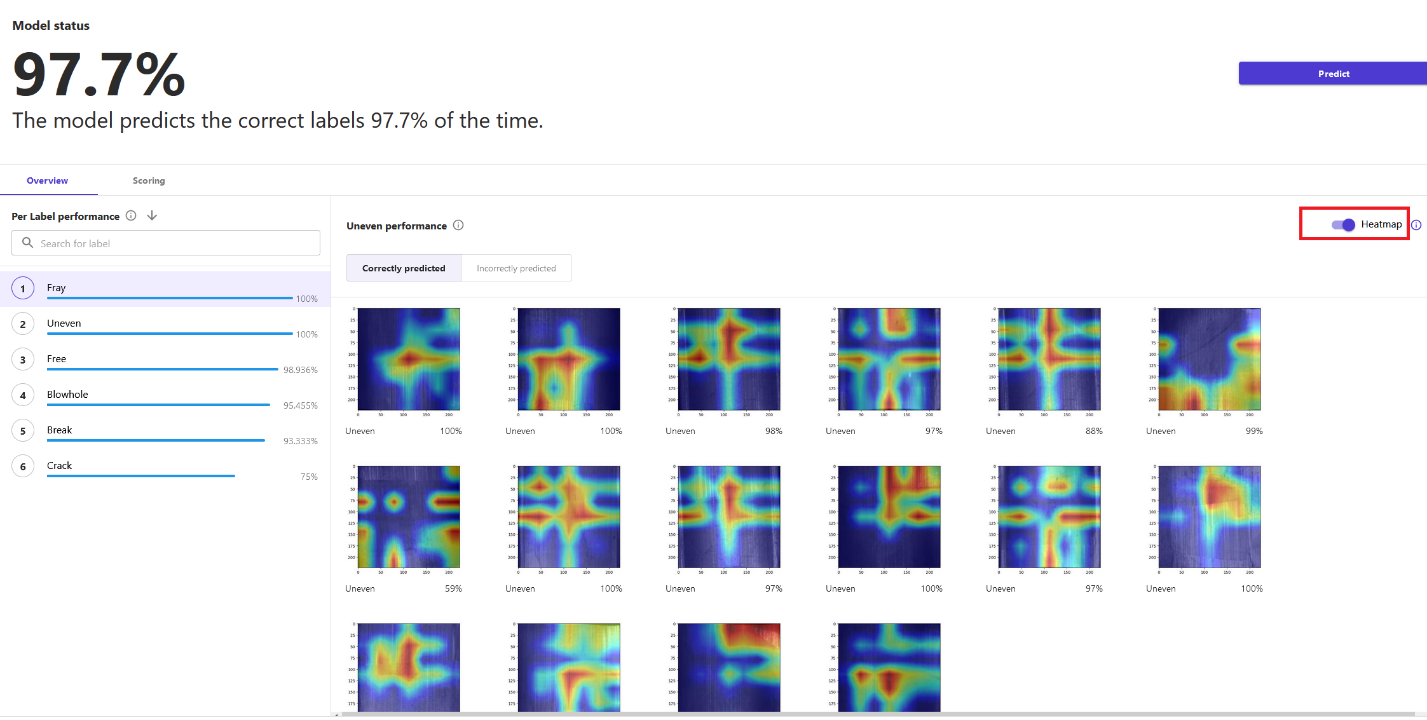This screenshot has height=720, width=1427.
Task: Select the Break label row
Action: (x=165, y=431)
